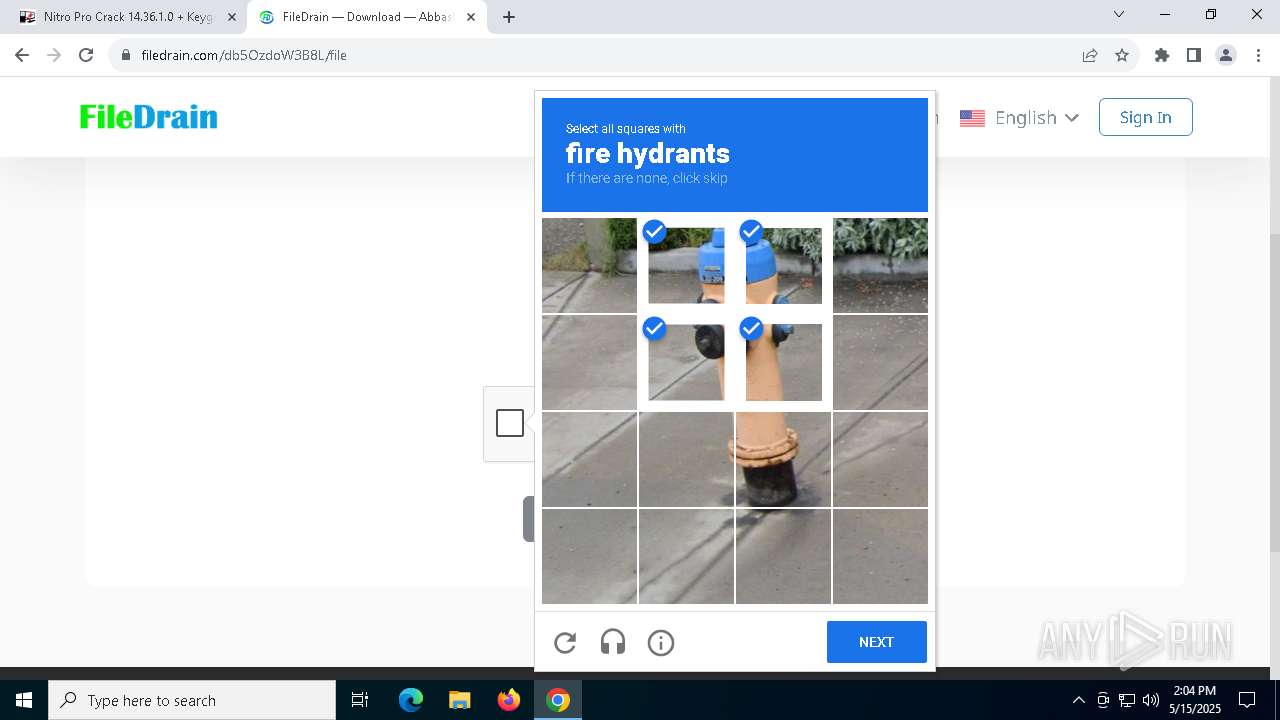1280x720 pixels.
Task: Click the US flag language icon
Action: [972, 118]
